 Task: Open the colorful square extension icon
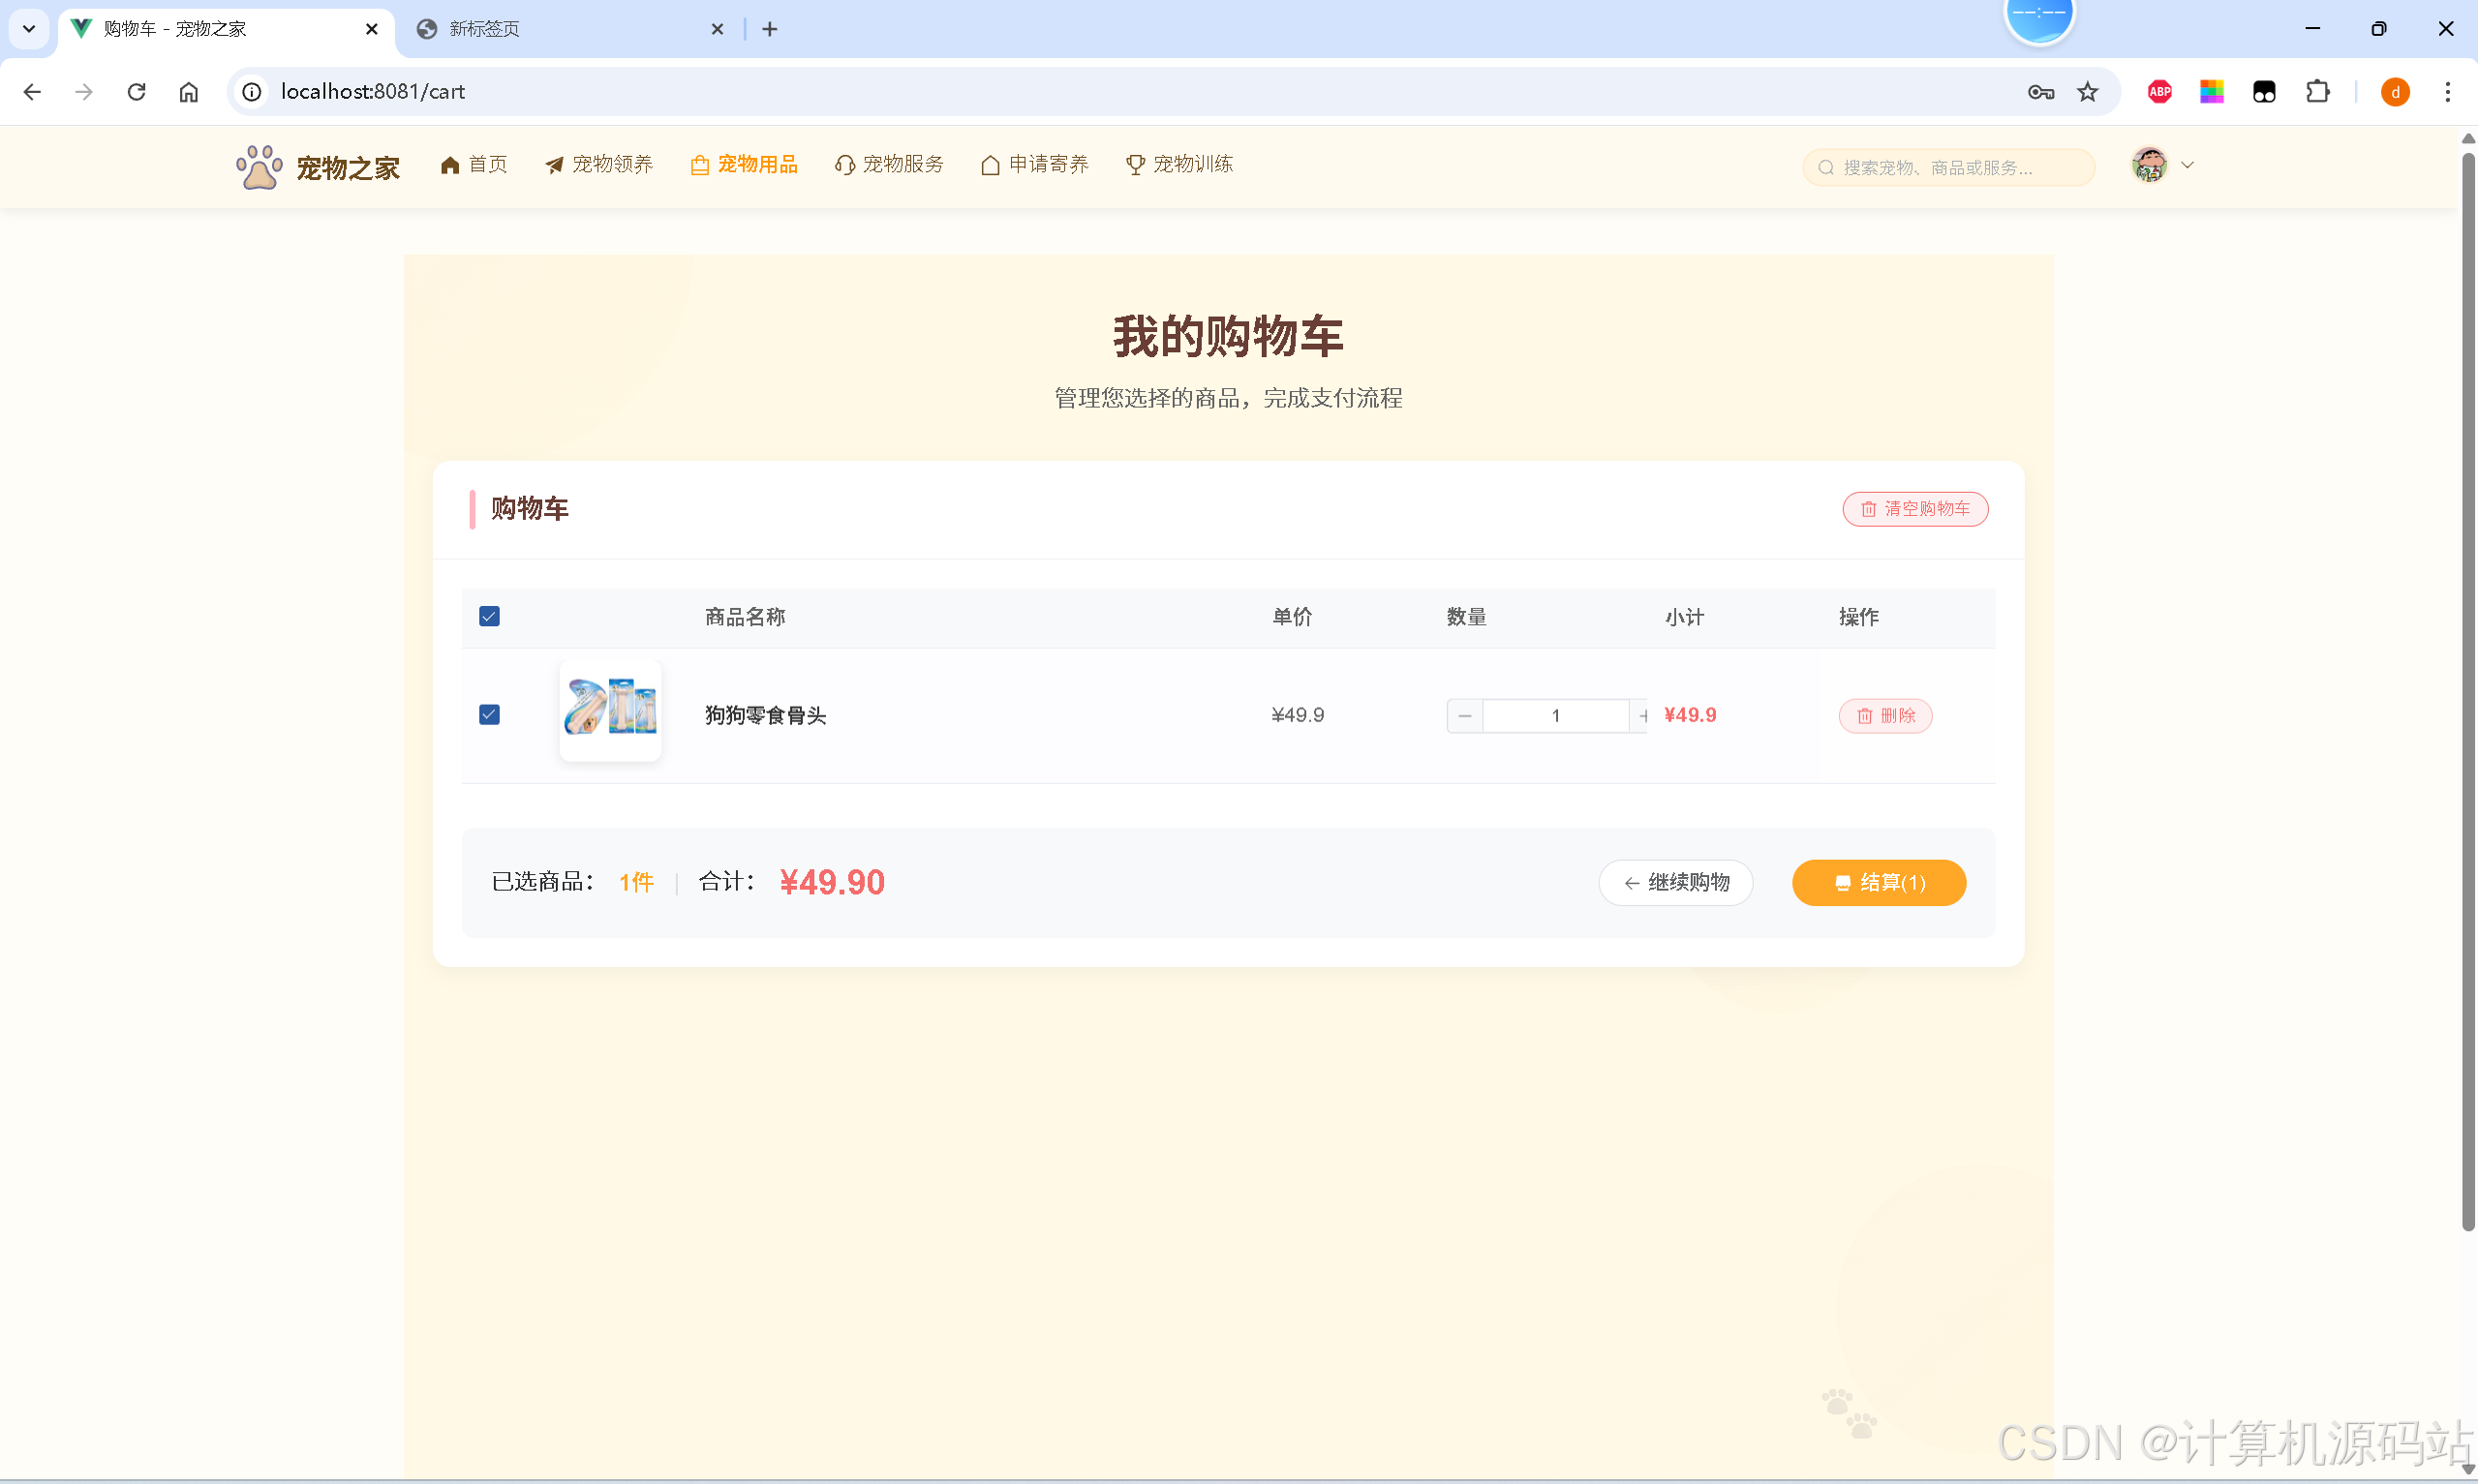2212,92
